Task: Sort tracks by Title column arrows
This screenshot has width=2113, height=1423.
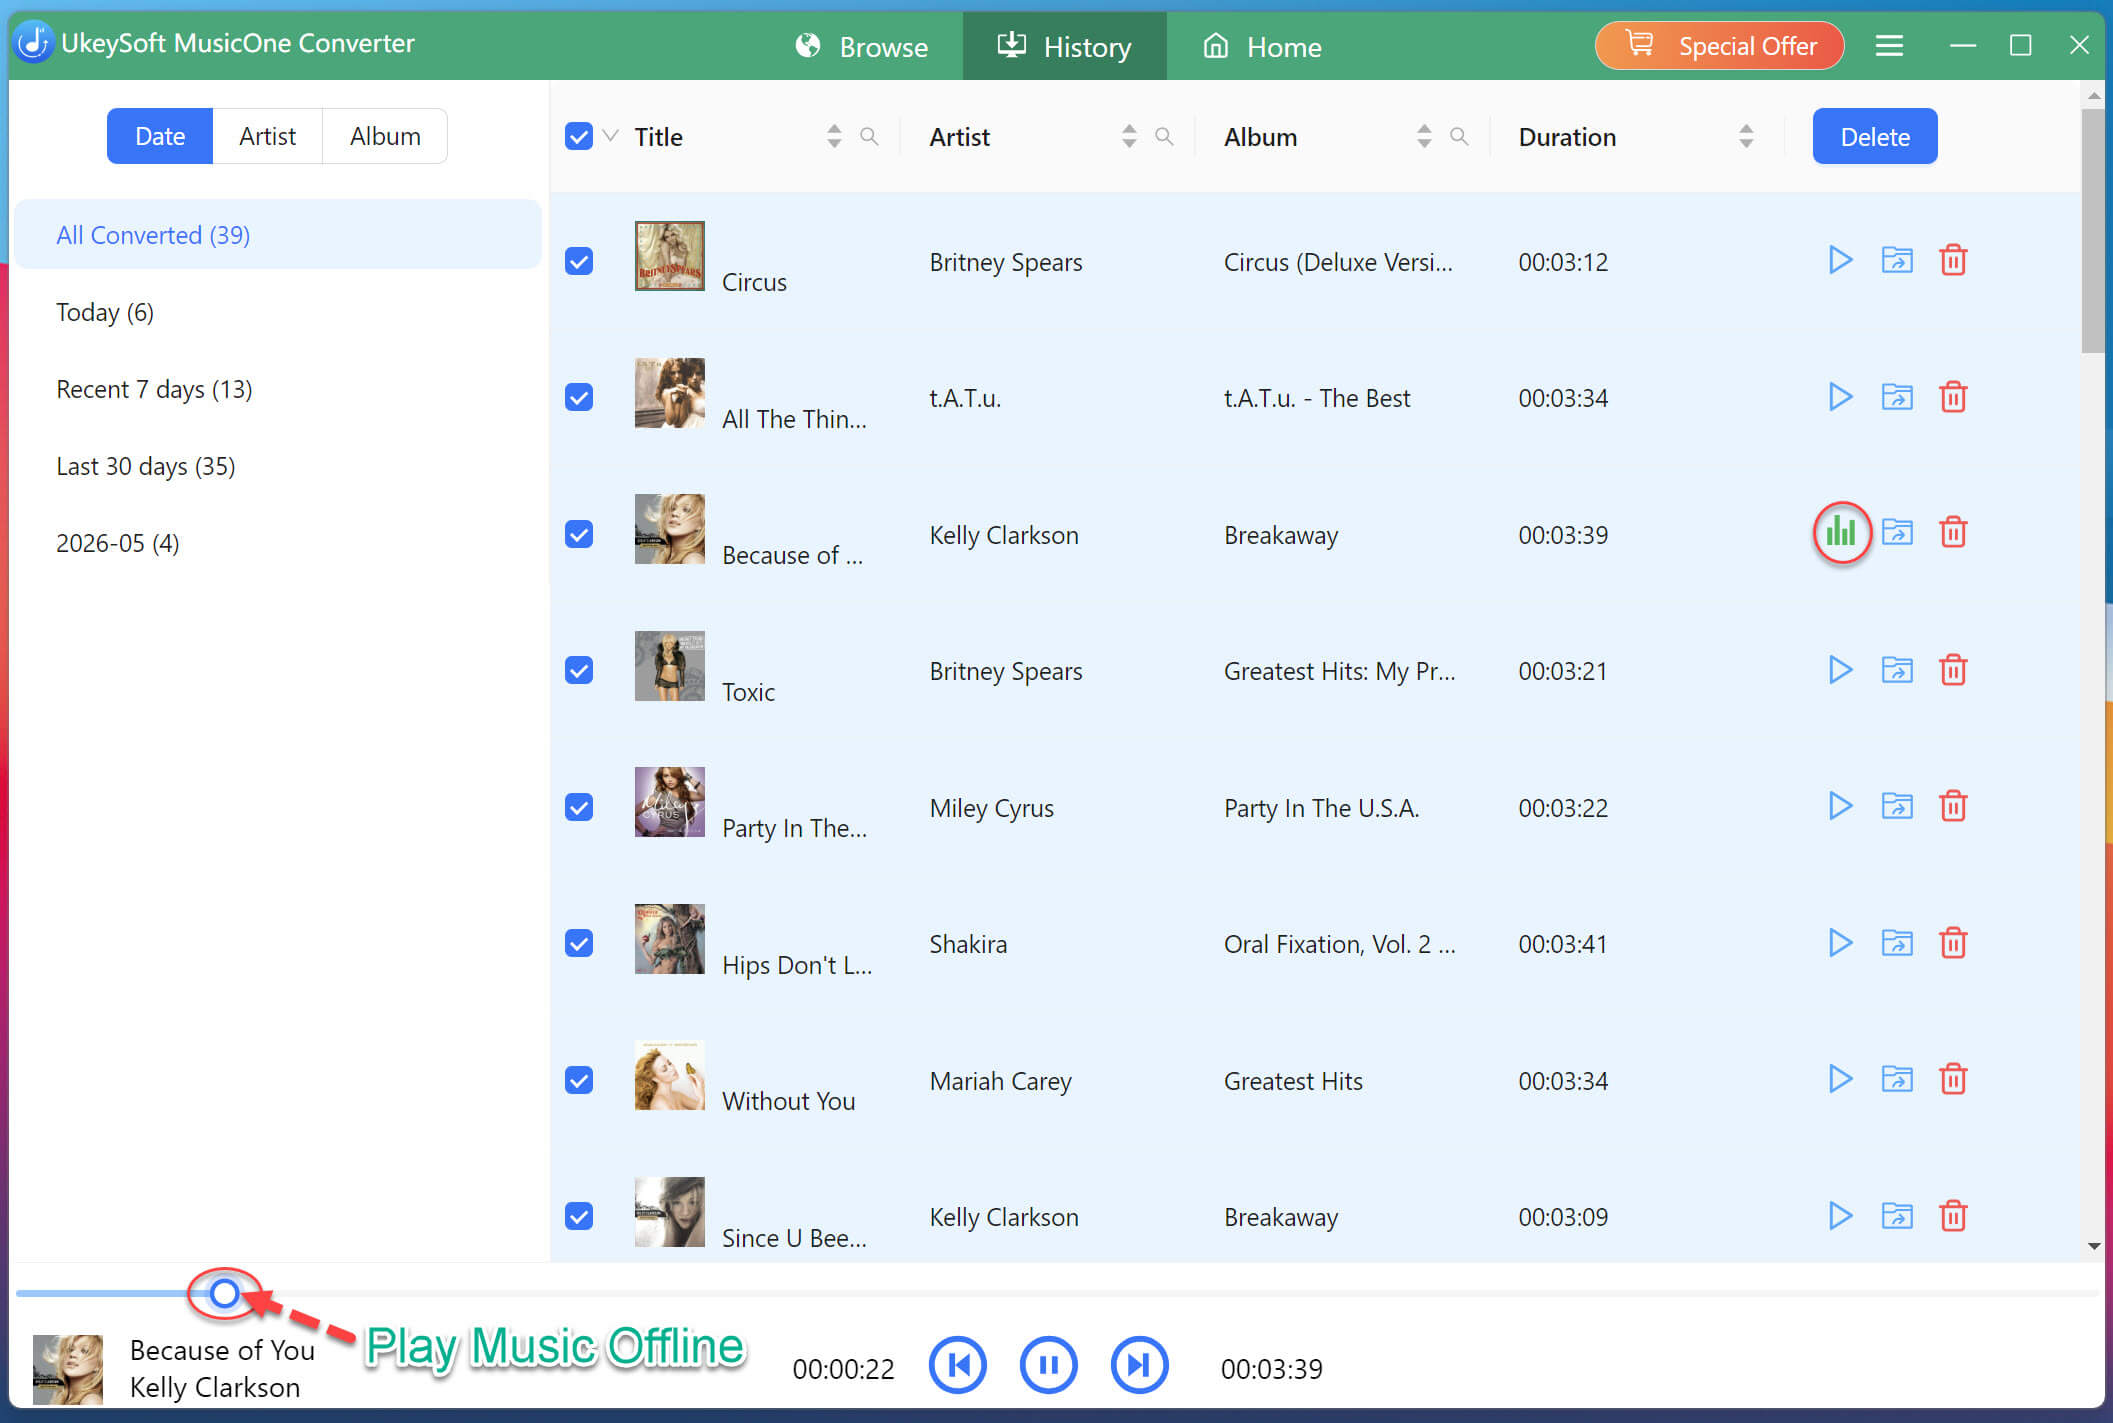Action: click(834, 136)
